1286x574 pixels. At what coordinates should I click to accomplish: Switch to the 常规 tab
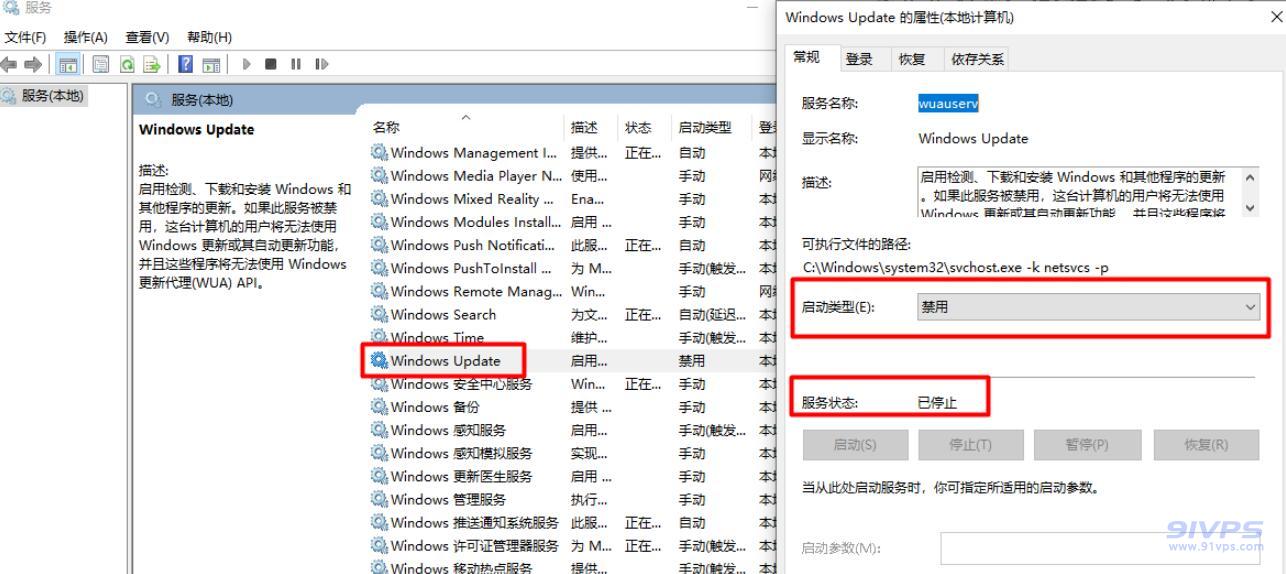tap(806, 58)
